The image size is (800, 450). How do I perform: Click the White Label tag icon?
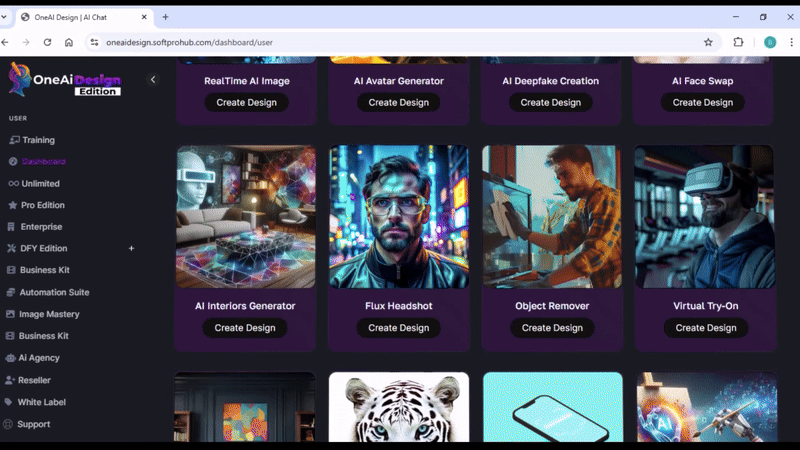point(10,402)
